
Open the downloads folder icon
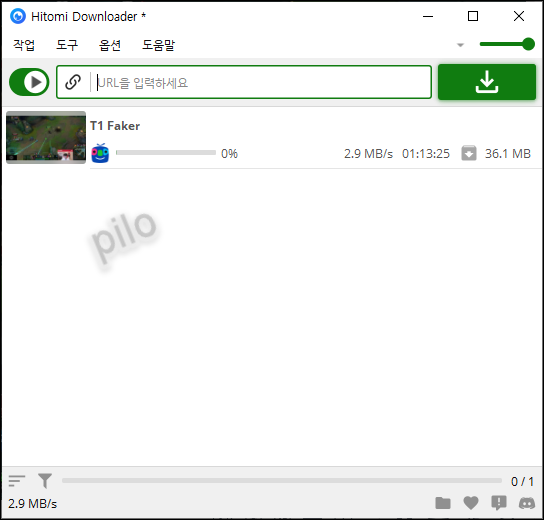443,503
